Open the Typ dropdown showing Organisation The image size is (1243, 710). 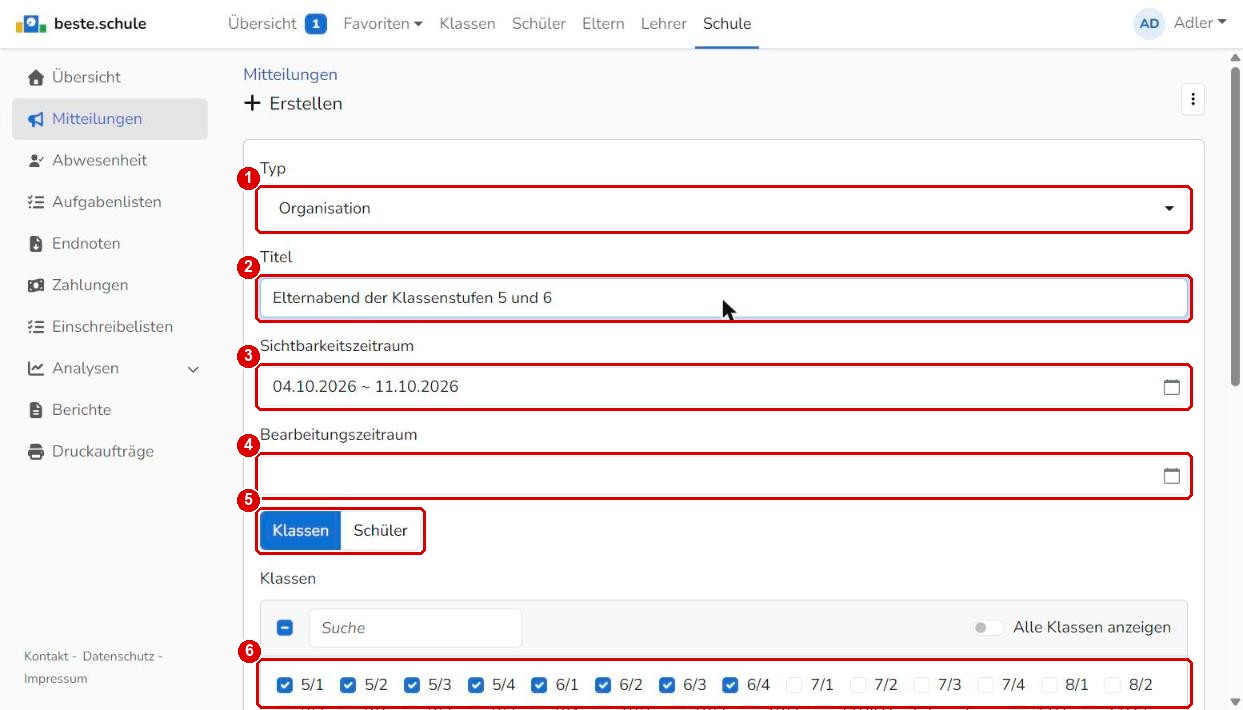coord(724,209)
